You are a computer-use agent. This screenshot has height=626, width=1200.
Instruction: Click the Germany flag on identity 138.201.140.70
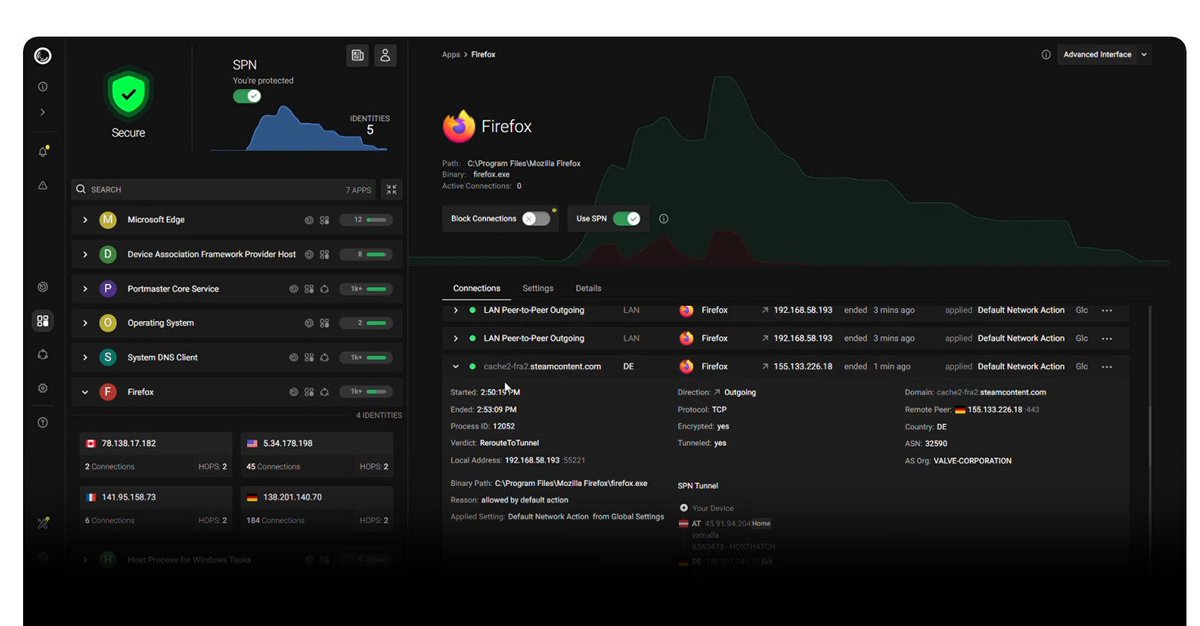pos(252,497)
